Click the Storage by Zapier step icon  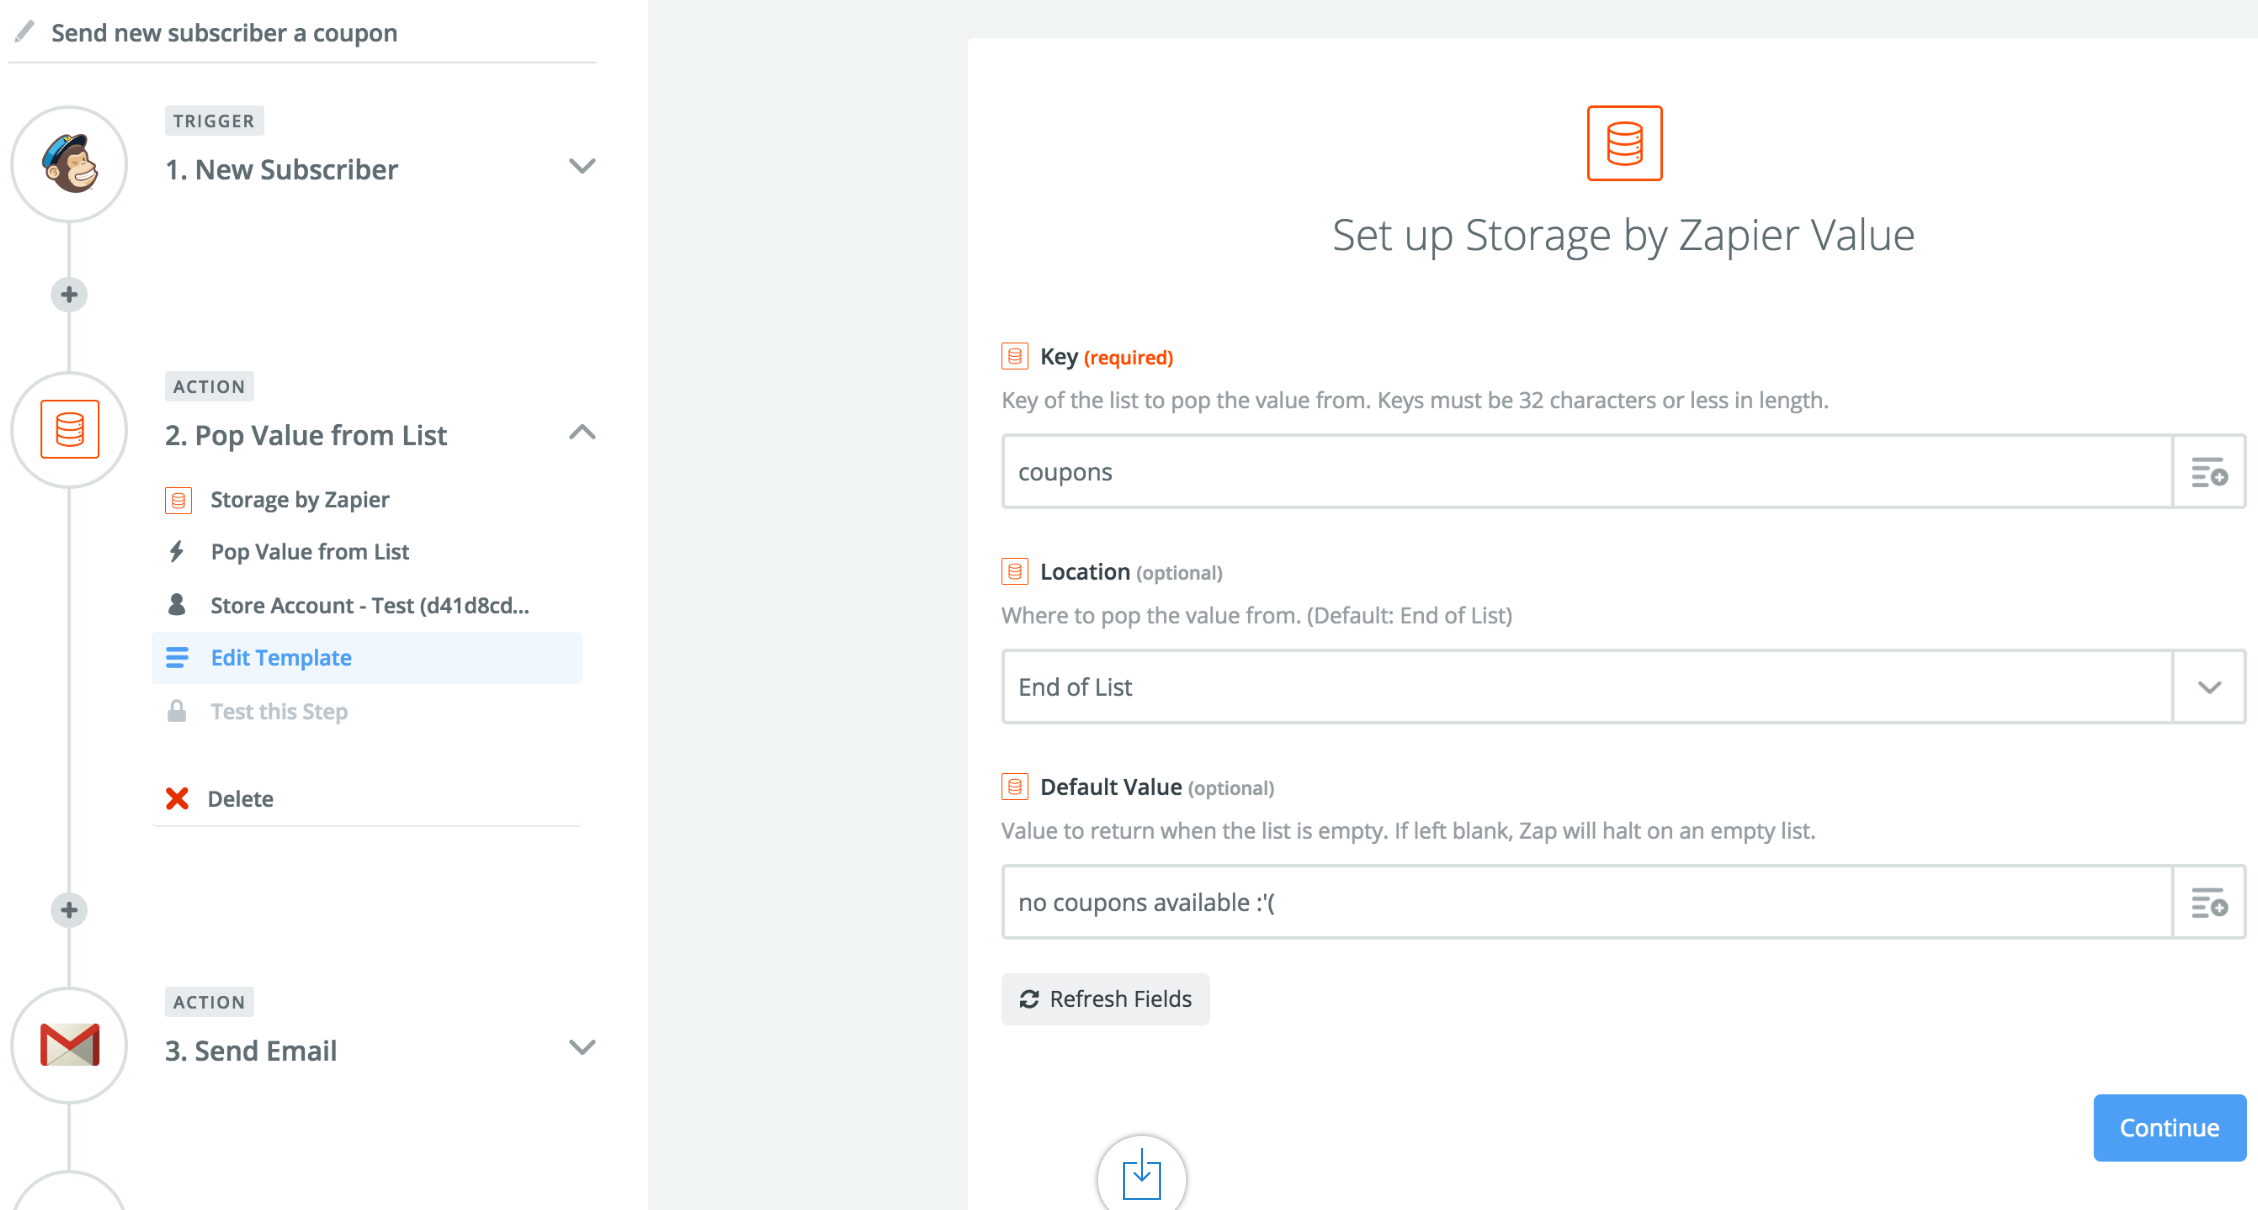click(x=69, y=430)
